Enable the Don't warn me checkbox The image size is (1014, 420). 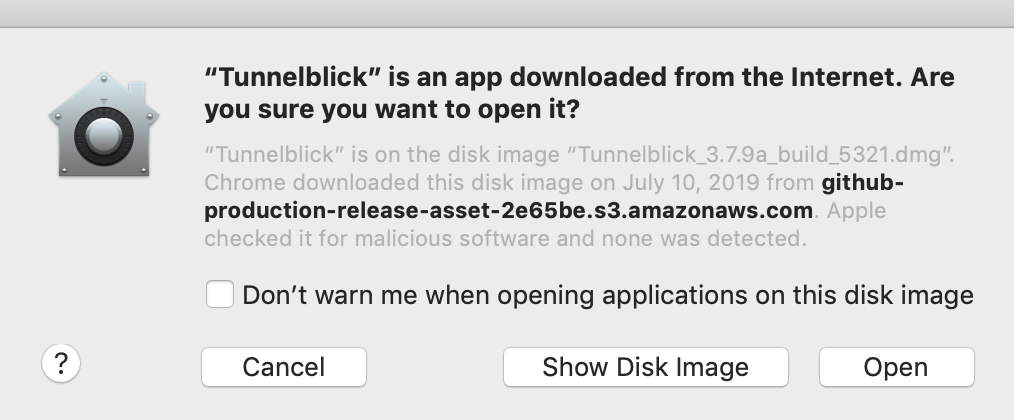(219, 295)
